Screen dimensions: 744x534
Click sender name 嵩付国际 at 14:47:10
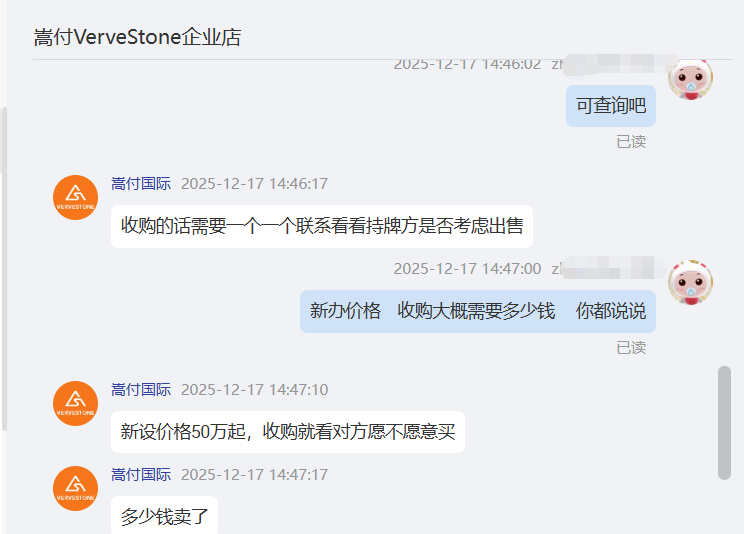(141, 390)
